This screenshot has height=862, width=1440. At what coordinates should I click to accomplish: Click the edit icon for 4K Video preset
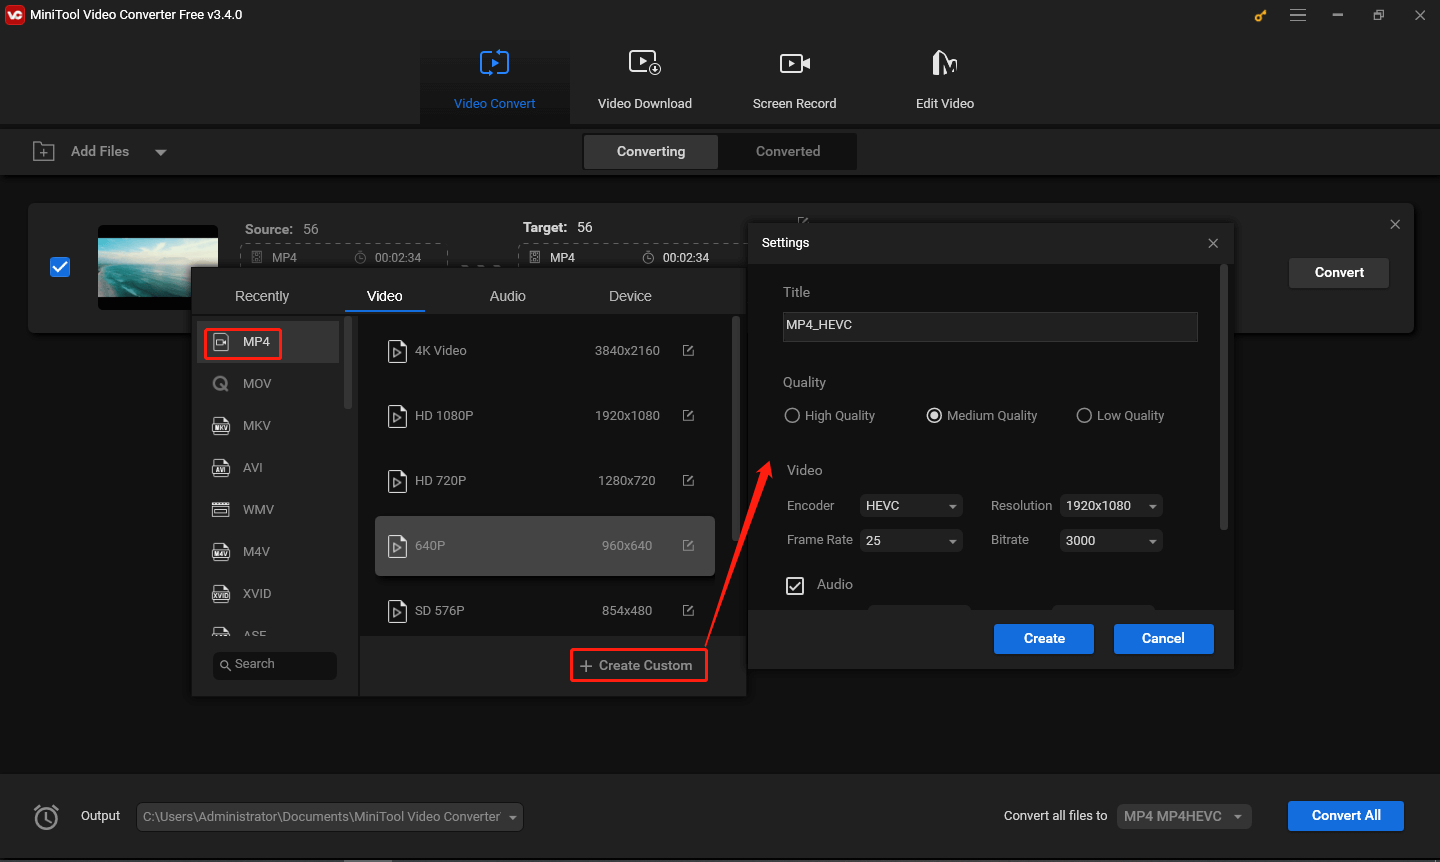688,350
